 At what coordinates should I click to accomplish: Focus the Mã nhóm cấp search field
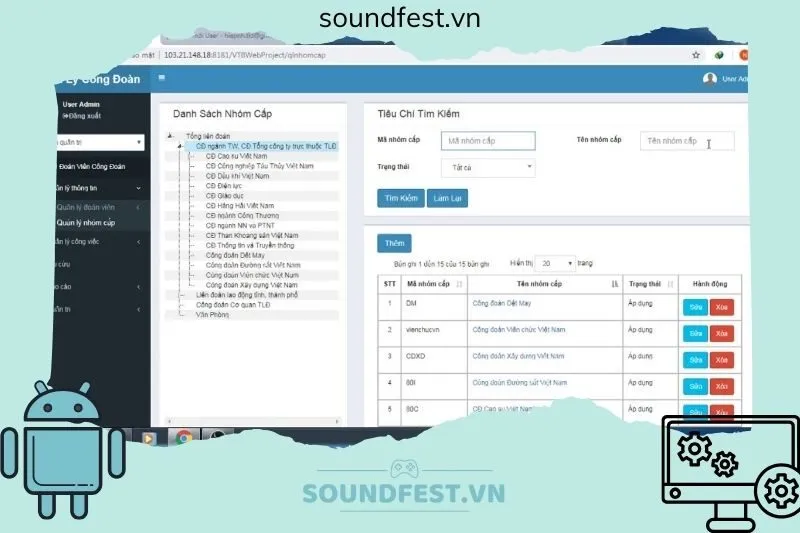pyautogui.click(x=488, y=141)
